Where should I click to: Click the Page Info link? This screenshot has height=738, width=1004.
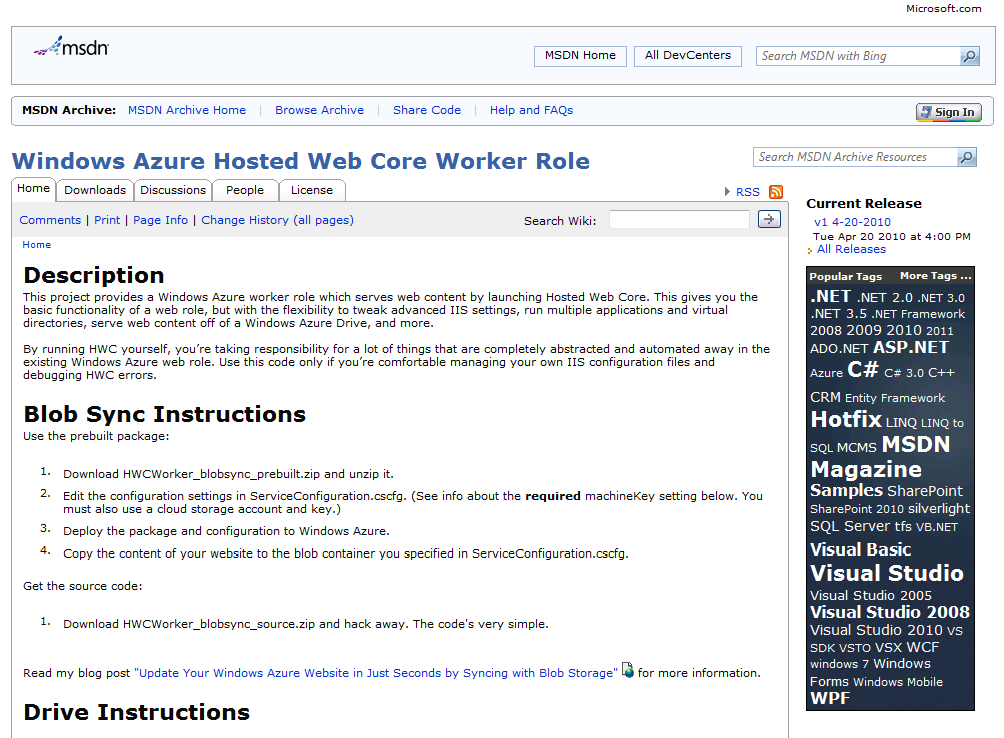[161, 220]
